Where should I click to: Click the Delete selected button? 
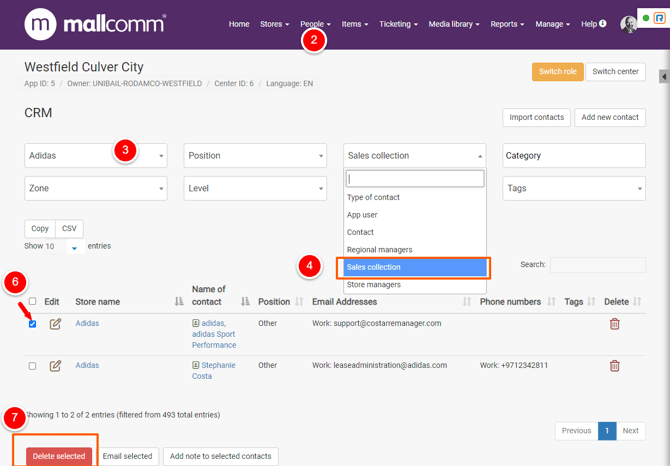point(59,456)
